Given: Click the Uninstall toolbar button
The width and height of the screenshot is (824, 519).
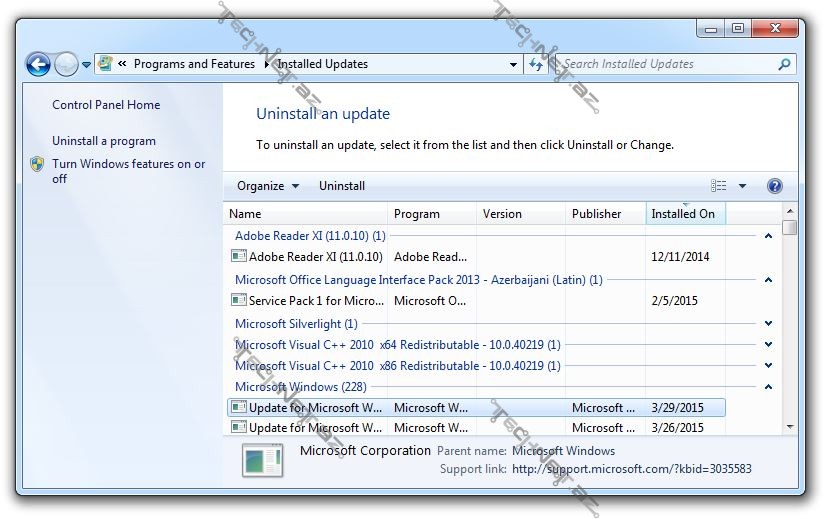Looking at the screenshot, I should point(342,186).
